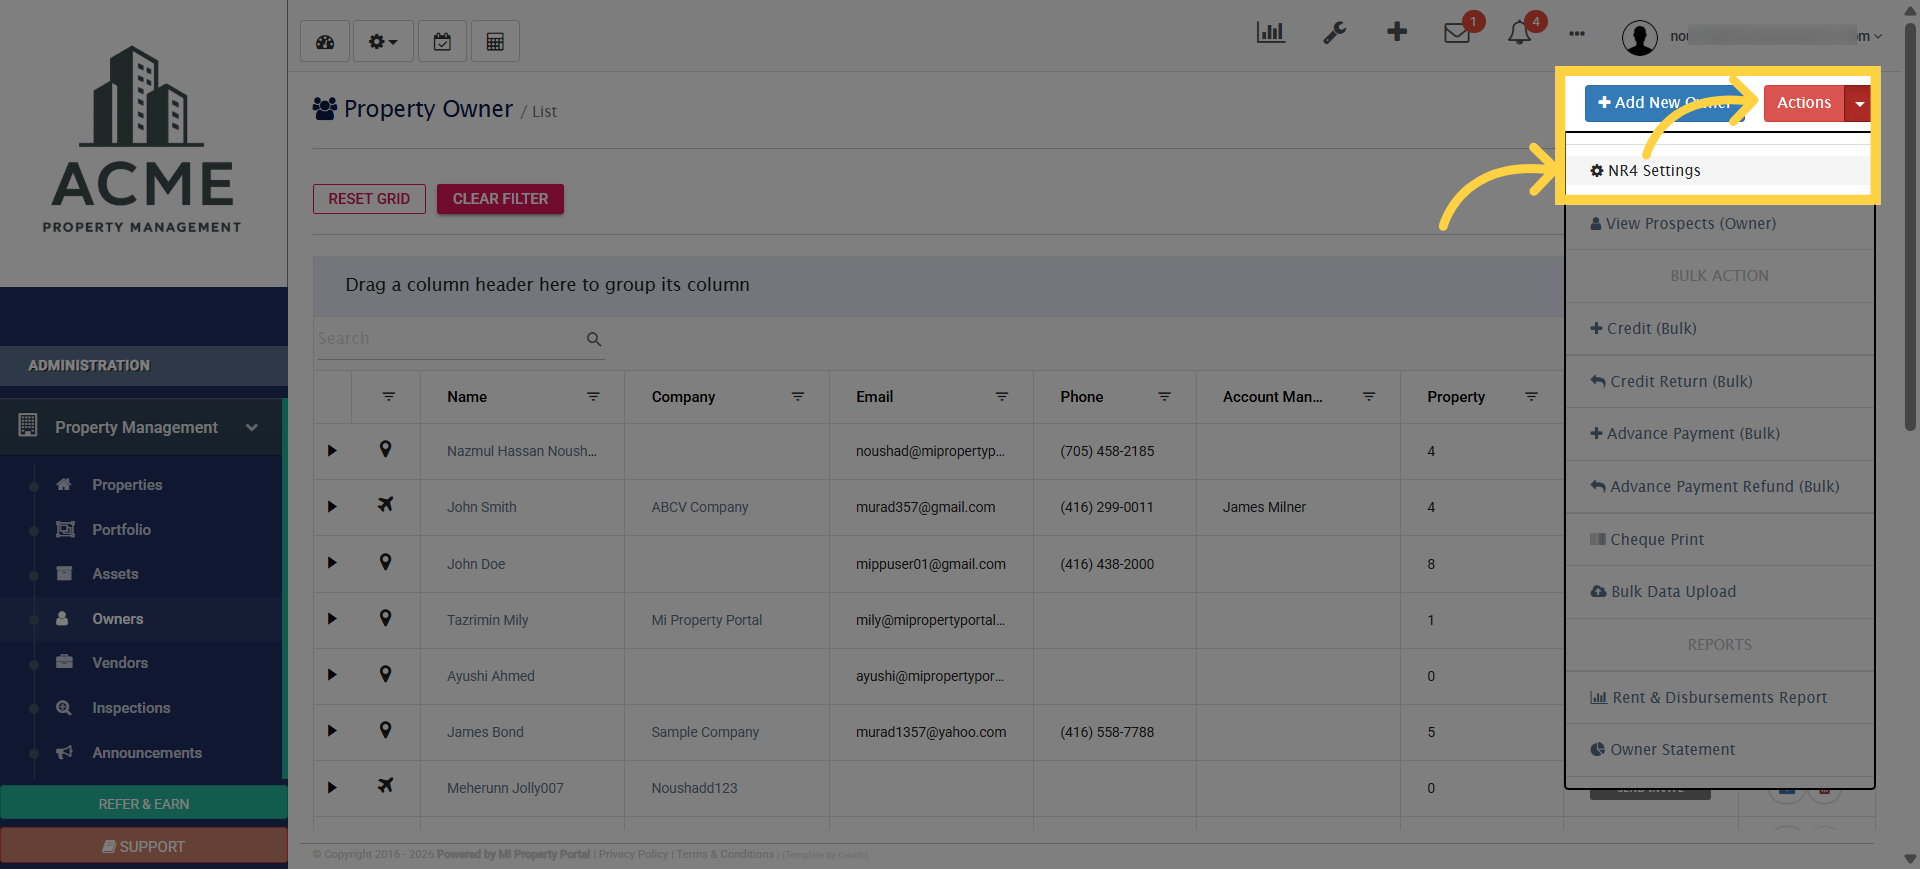Viewport: 1920px width, 869px height.
Task: Open the filter icon in the location column
Action: tap(389, 397)
